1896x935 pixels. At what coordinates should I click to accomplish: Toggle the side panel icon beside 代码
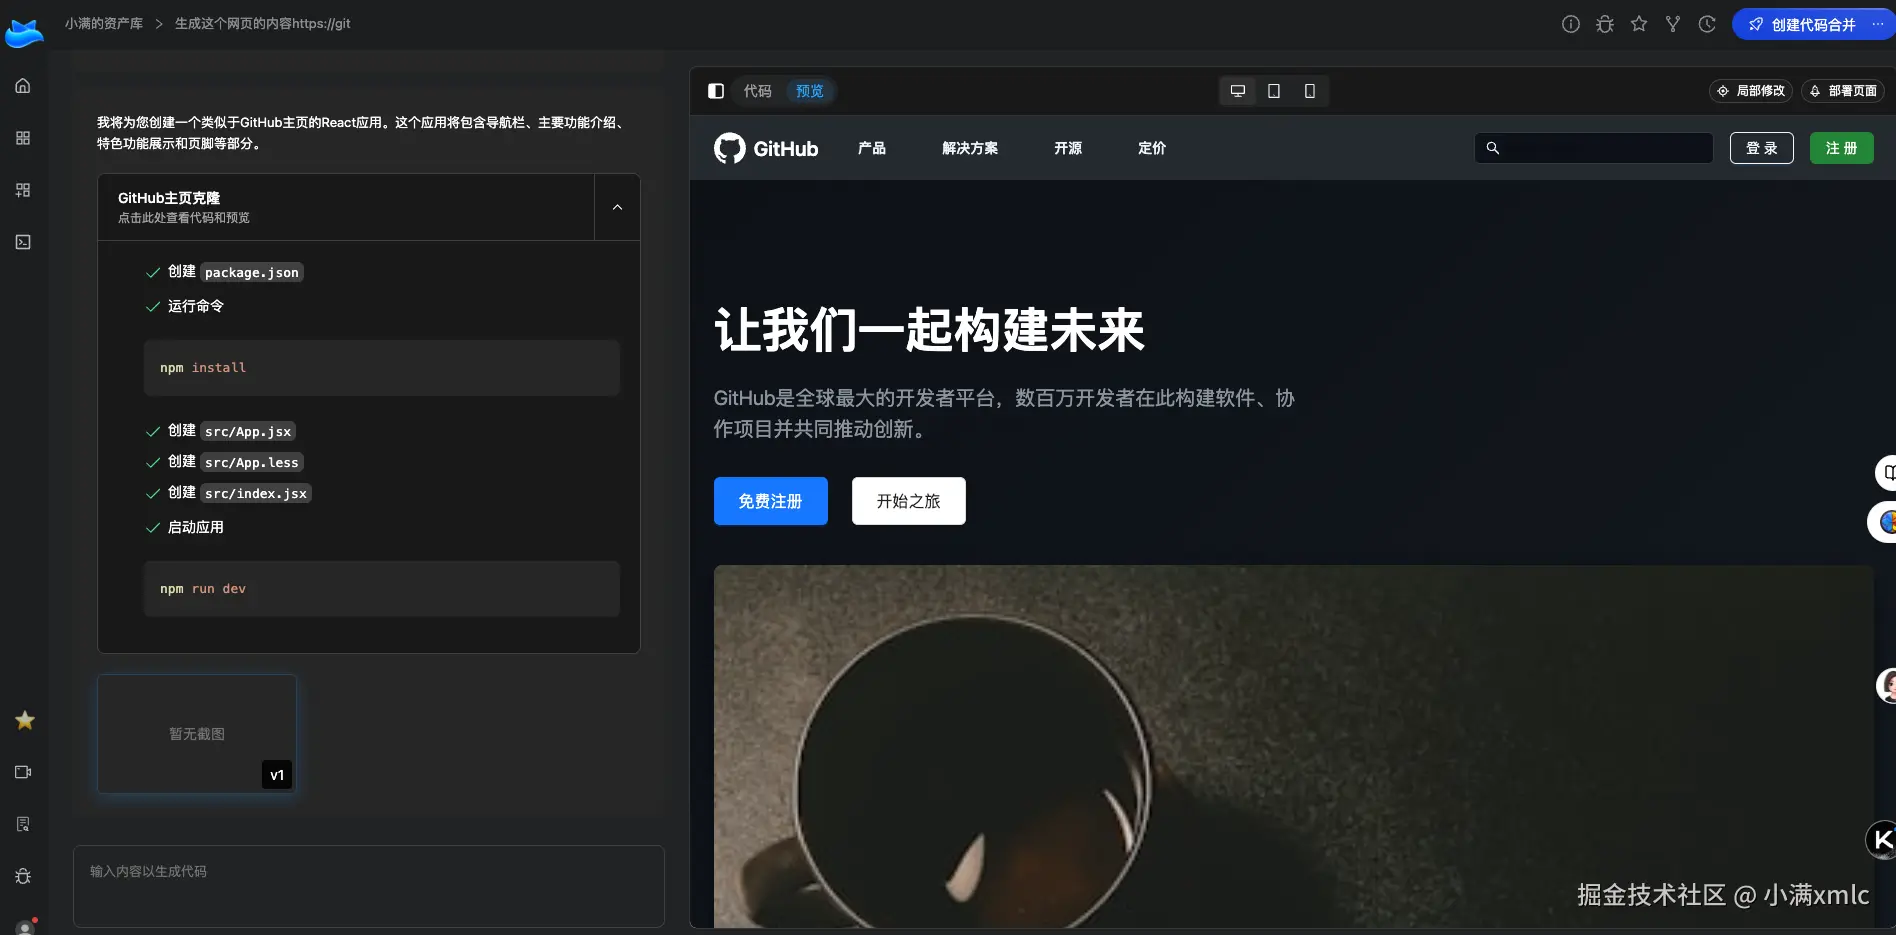716,91
